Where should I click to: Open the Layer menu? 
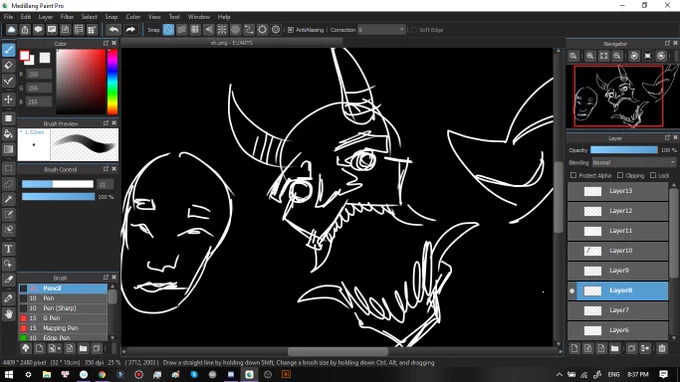pyautogui.click(x=46, y=17)
